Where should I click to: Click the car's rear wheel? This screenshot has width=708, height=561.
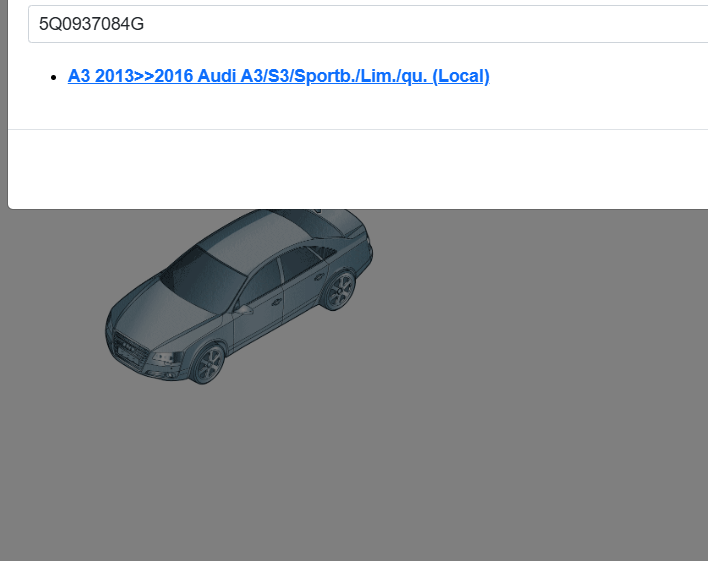pyautogui.click(x=338, y=291)
